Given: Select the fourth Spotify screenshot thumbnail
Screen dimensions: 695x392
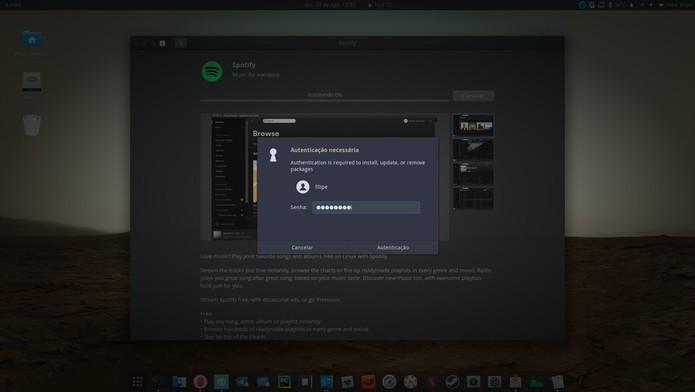Looking at the screenshot, I should pos(473,197).
